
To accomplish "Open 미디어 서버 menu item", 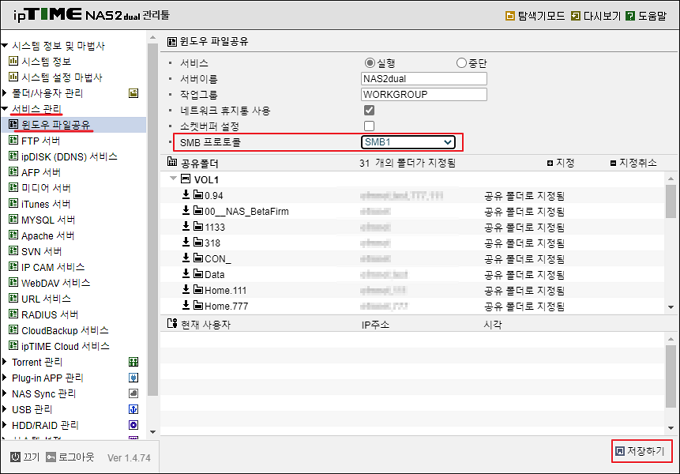I will [x=46, y=188].
